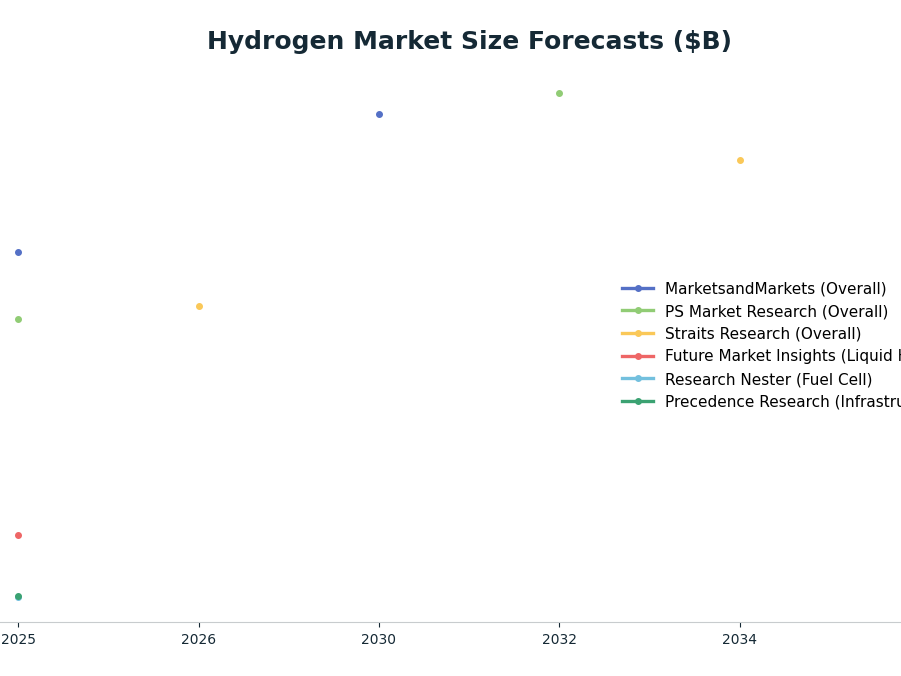901x676 pixels.
Task: Click the red Future Market Insights legend marker
Action: click(x=638, y=356)
